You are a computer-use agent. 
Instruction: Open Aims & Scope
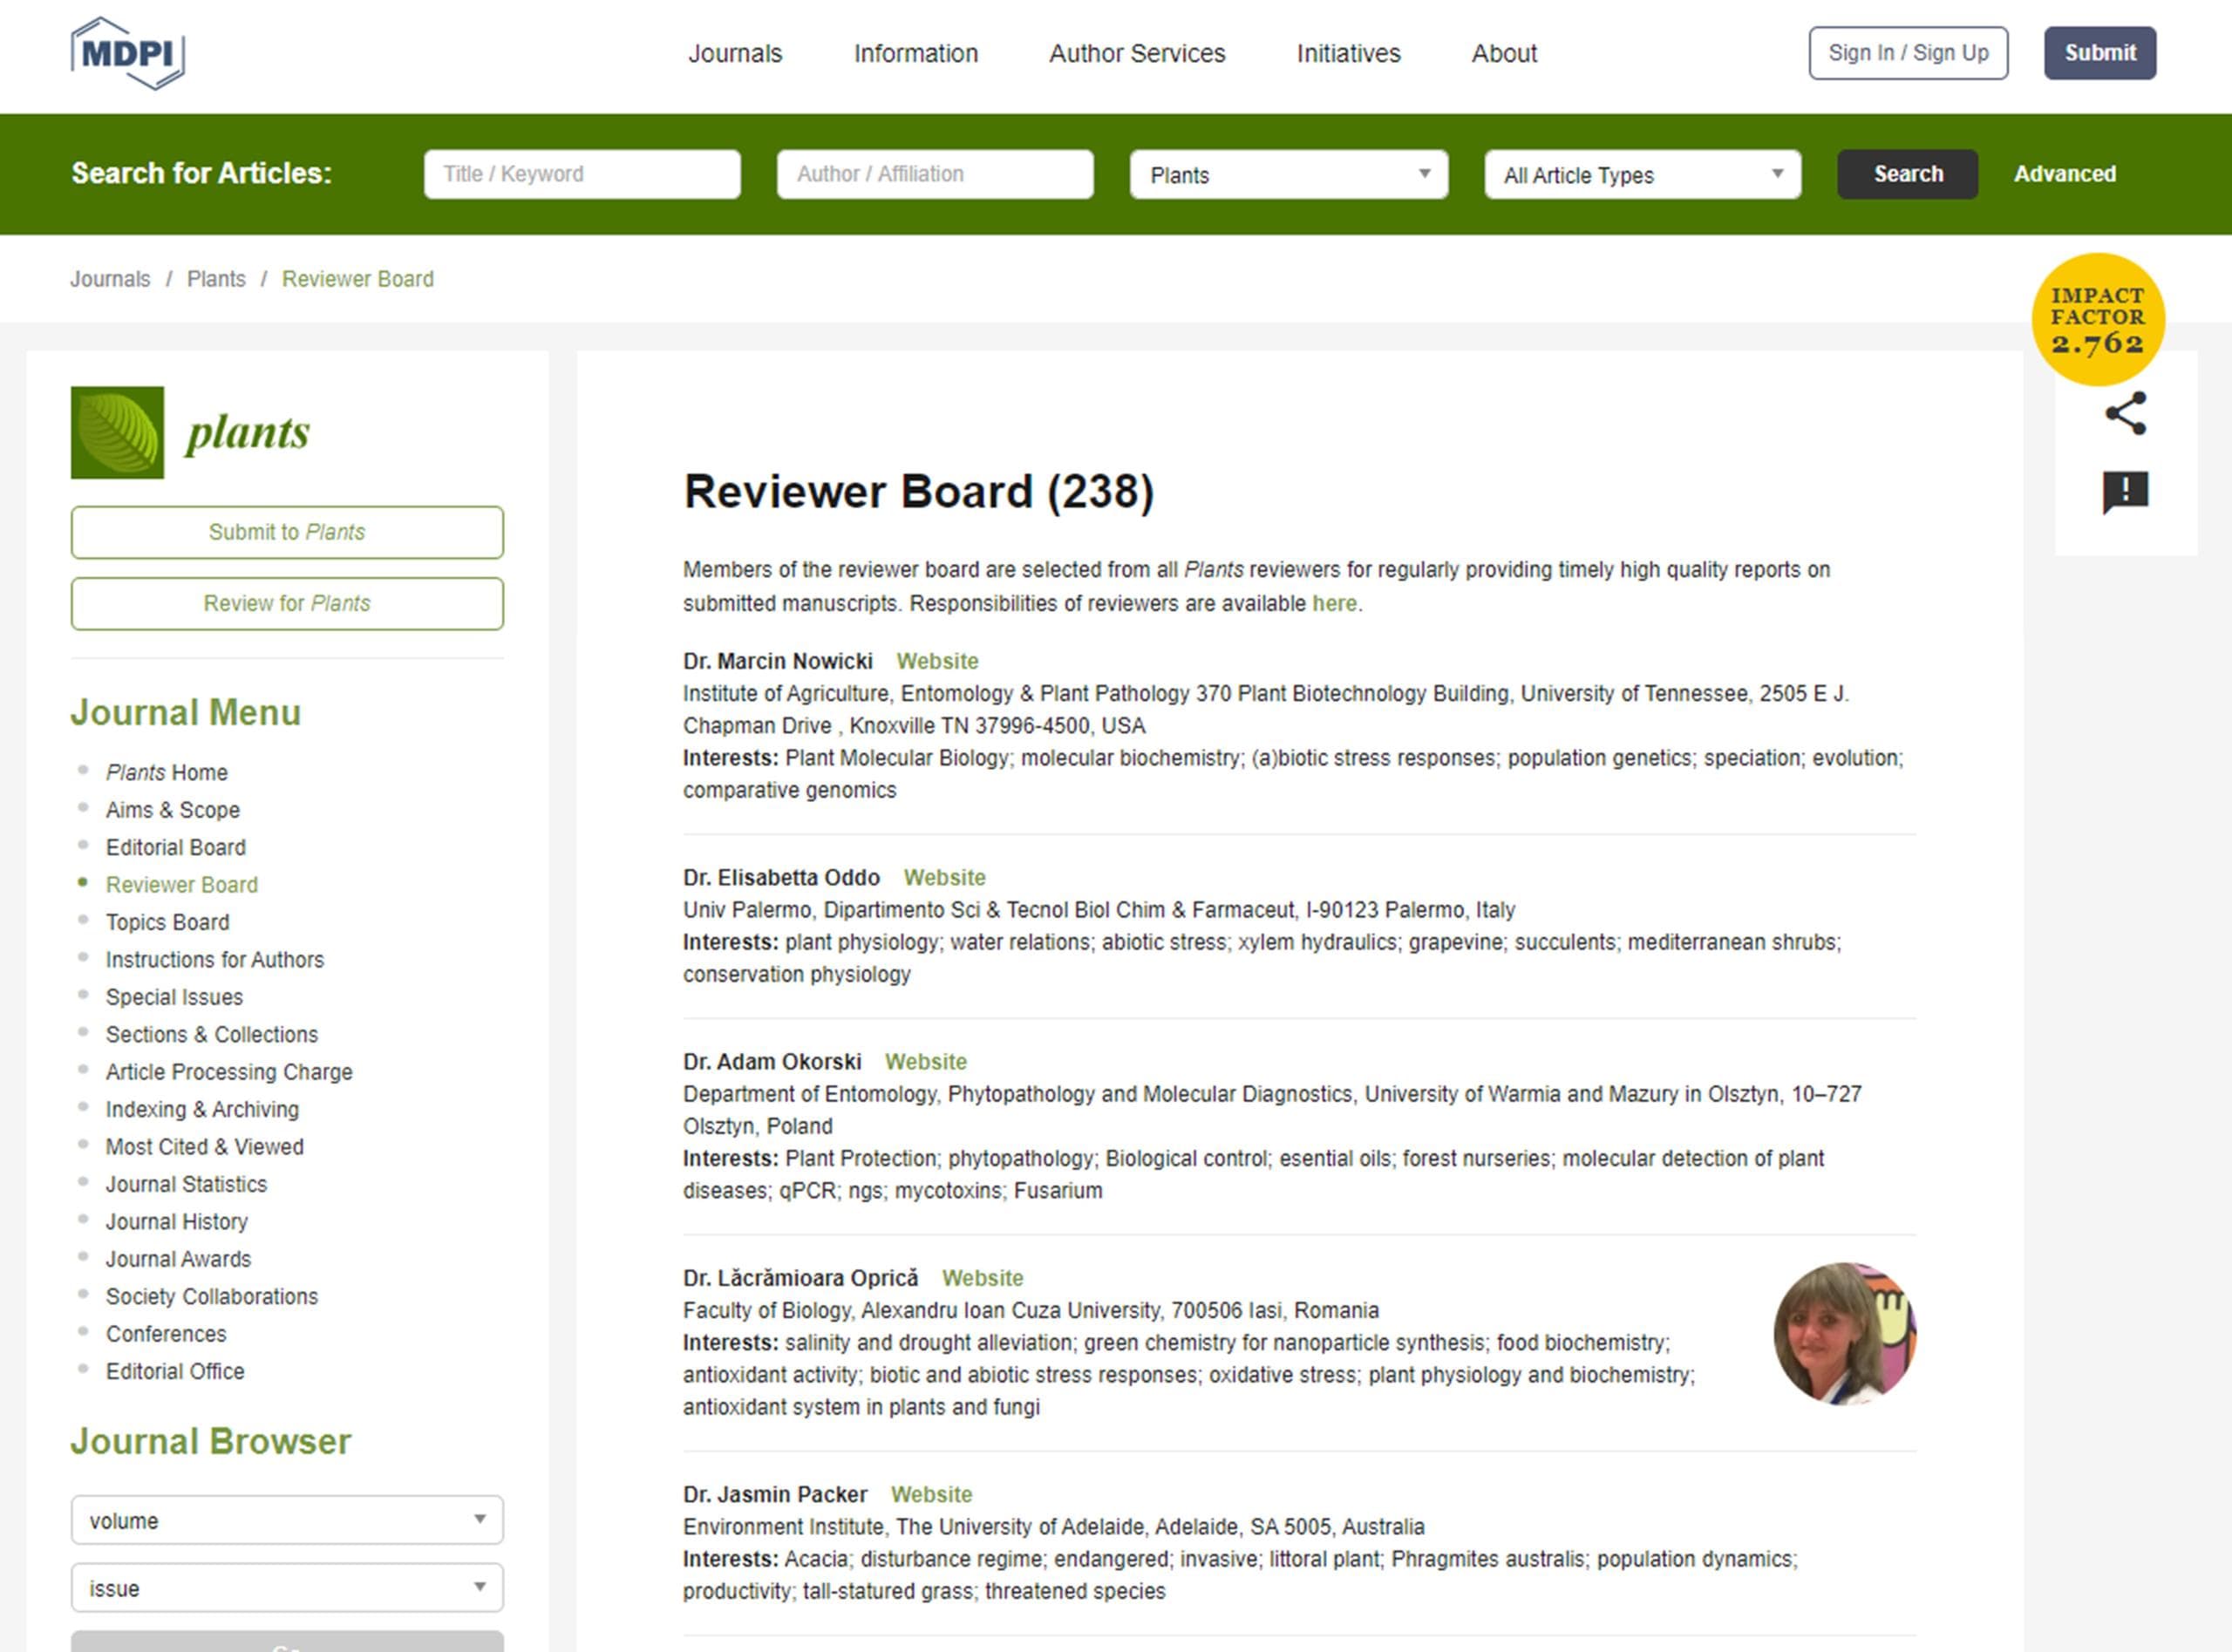coord(173,810)
